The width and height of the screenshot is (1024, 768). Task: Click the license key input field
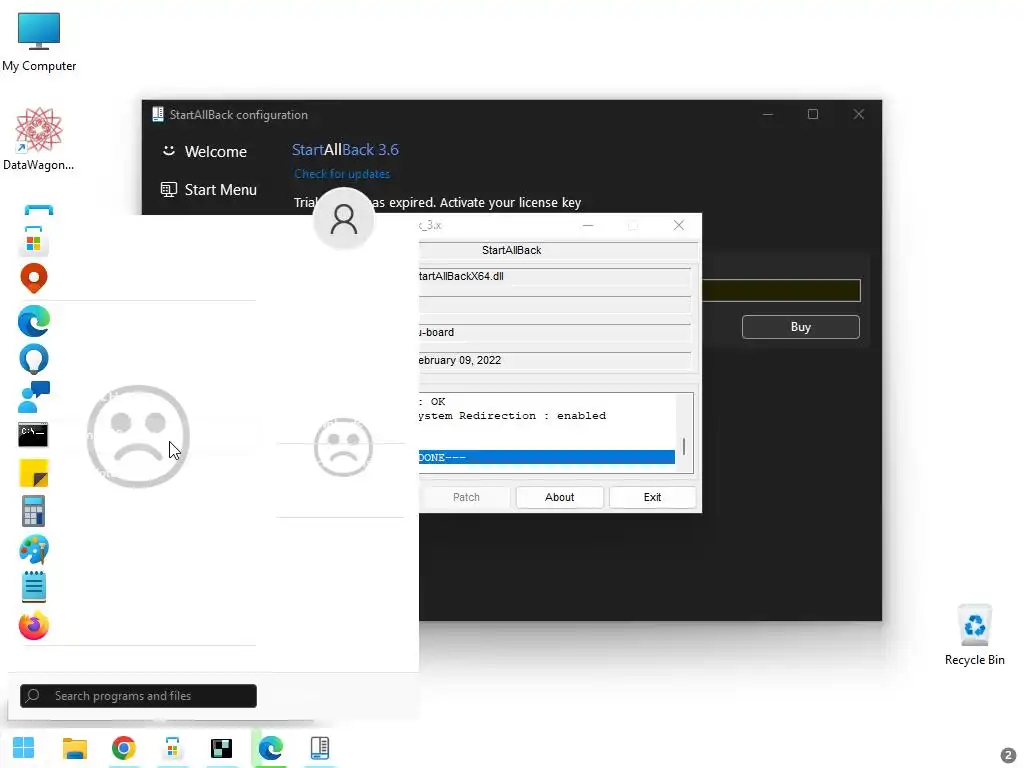(781, 290)
